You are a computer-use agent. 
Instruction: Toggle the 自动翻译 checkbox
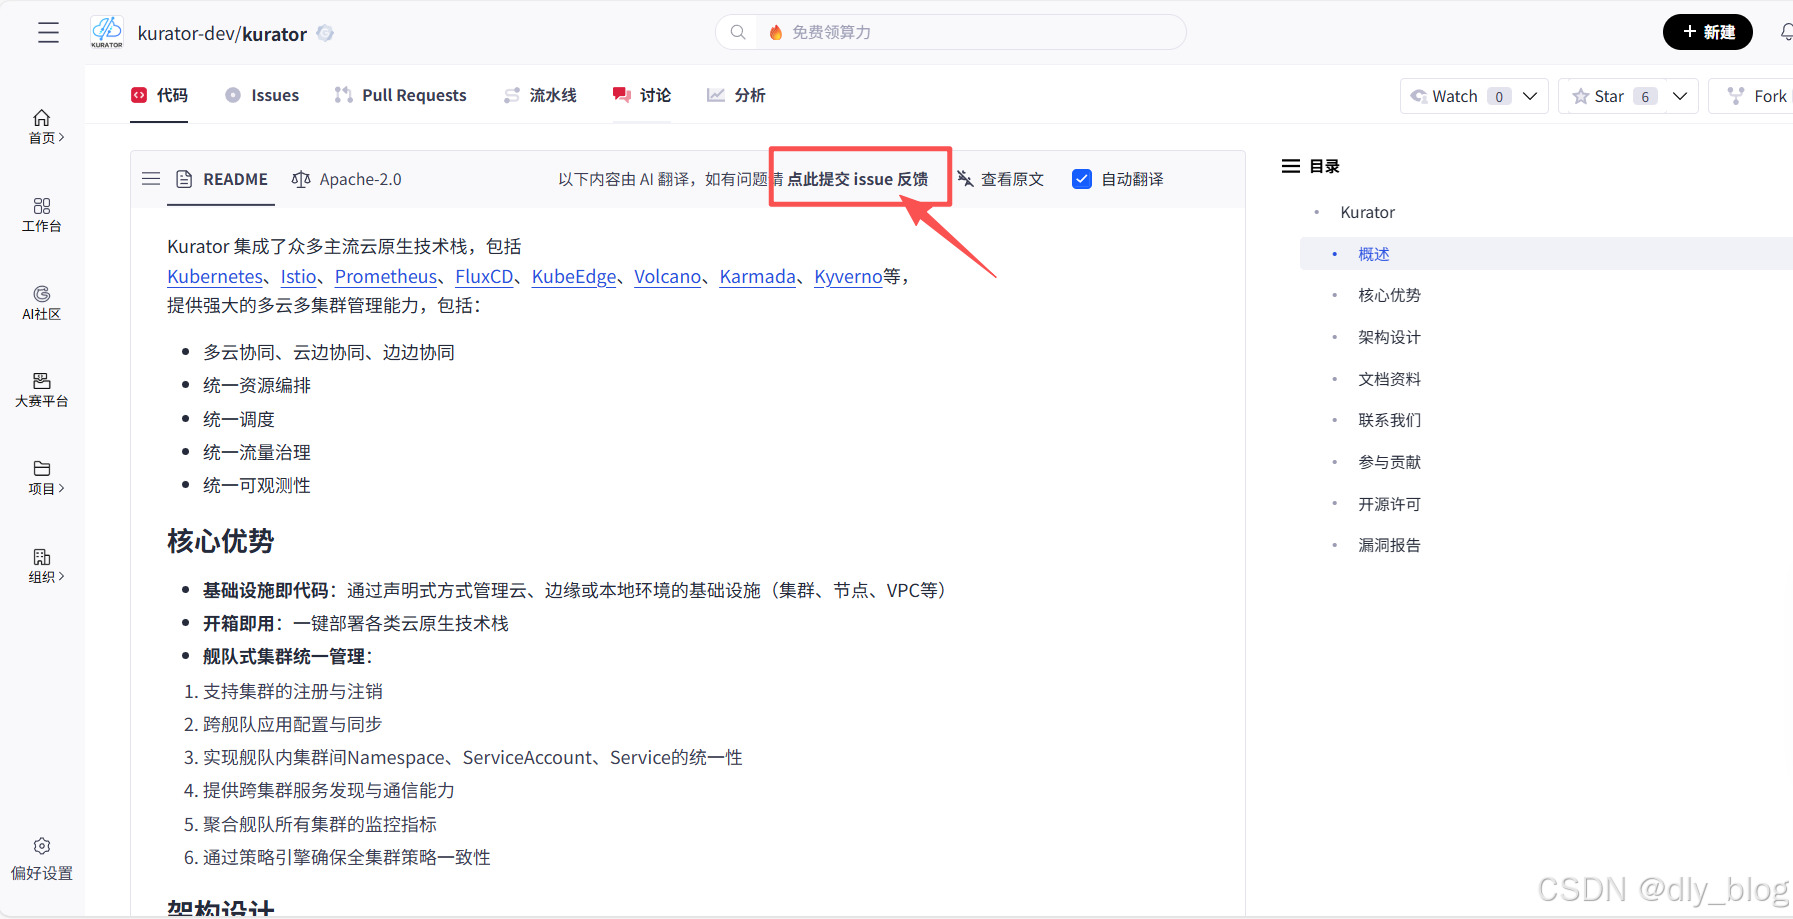click(x=1082, y=179)
